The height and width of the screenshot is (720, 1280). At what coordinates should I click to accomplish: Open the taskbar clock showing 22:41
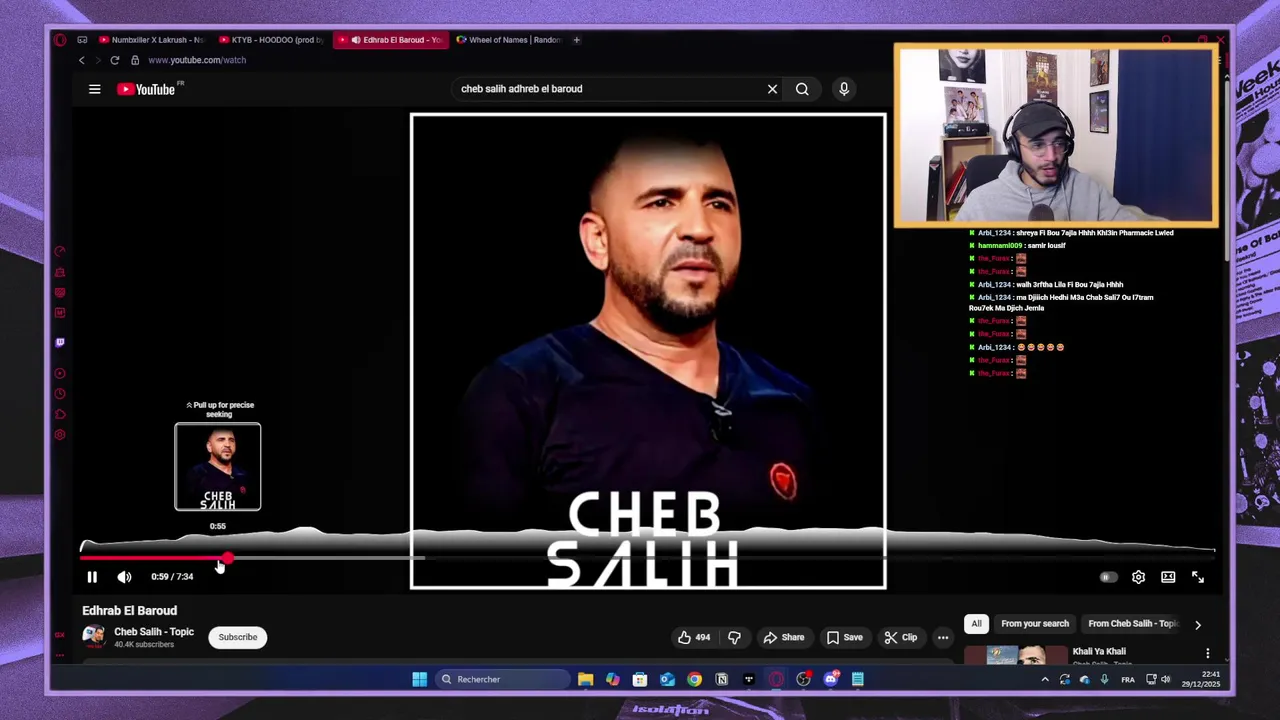[x=1202, y=679]
